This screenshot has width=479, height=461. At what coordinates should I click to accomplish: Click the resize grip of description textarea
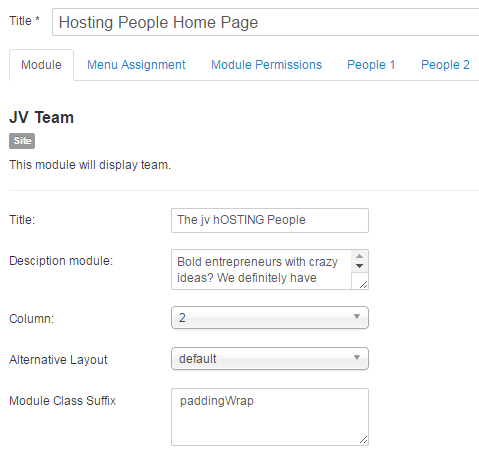pyautogui.click(x=363, y=284)
